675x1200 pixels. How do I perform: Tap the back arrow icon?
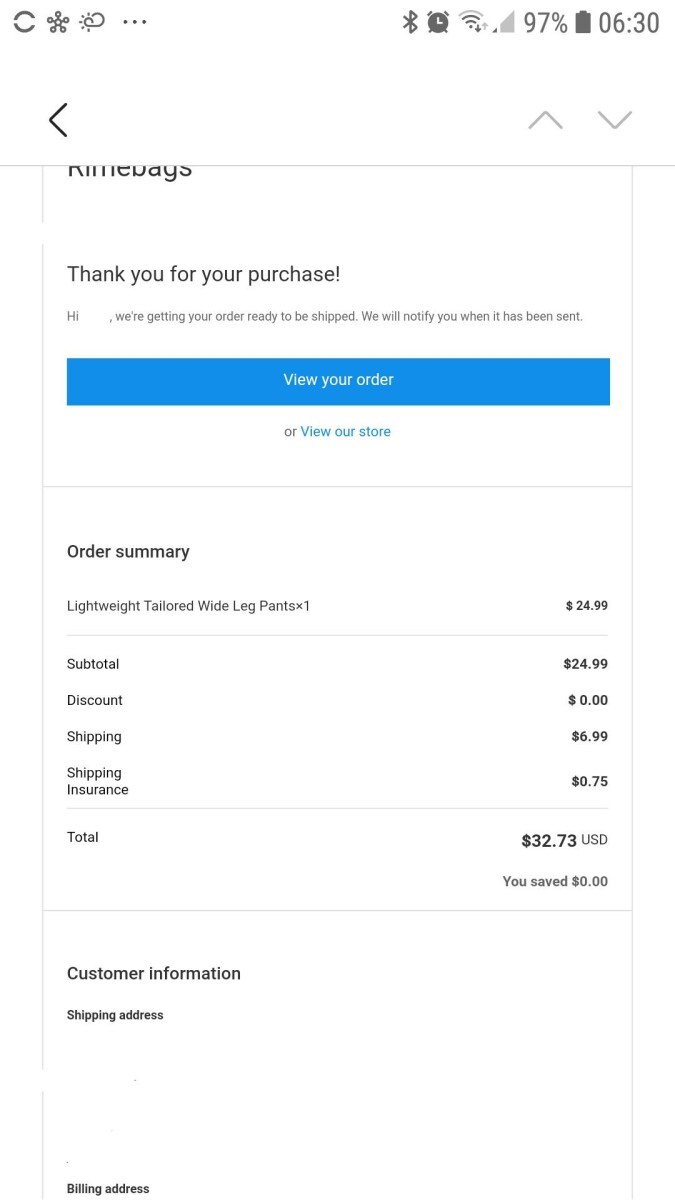point(58,120)
